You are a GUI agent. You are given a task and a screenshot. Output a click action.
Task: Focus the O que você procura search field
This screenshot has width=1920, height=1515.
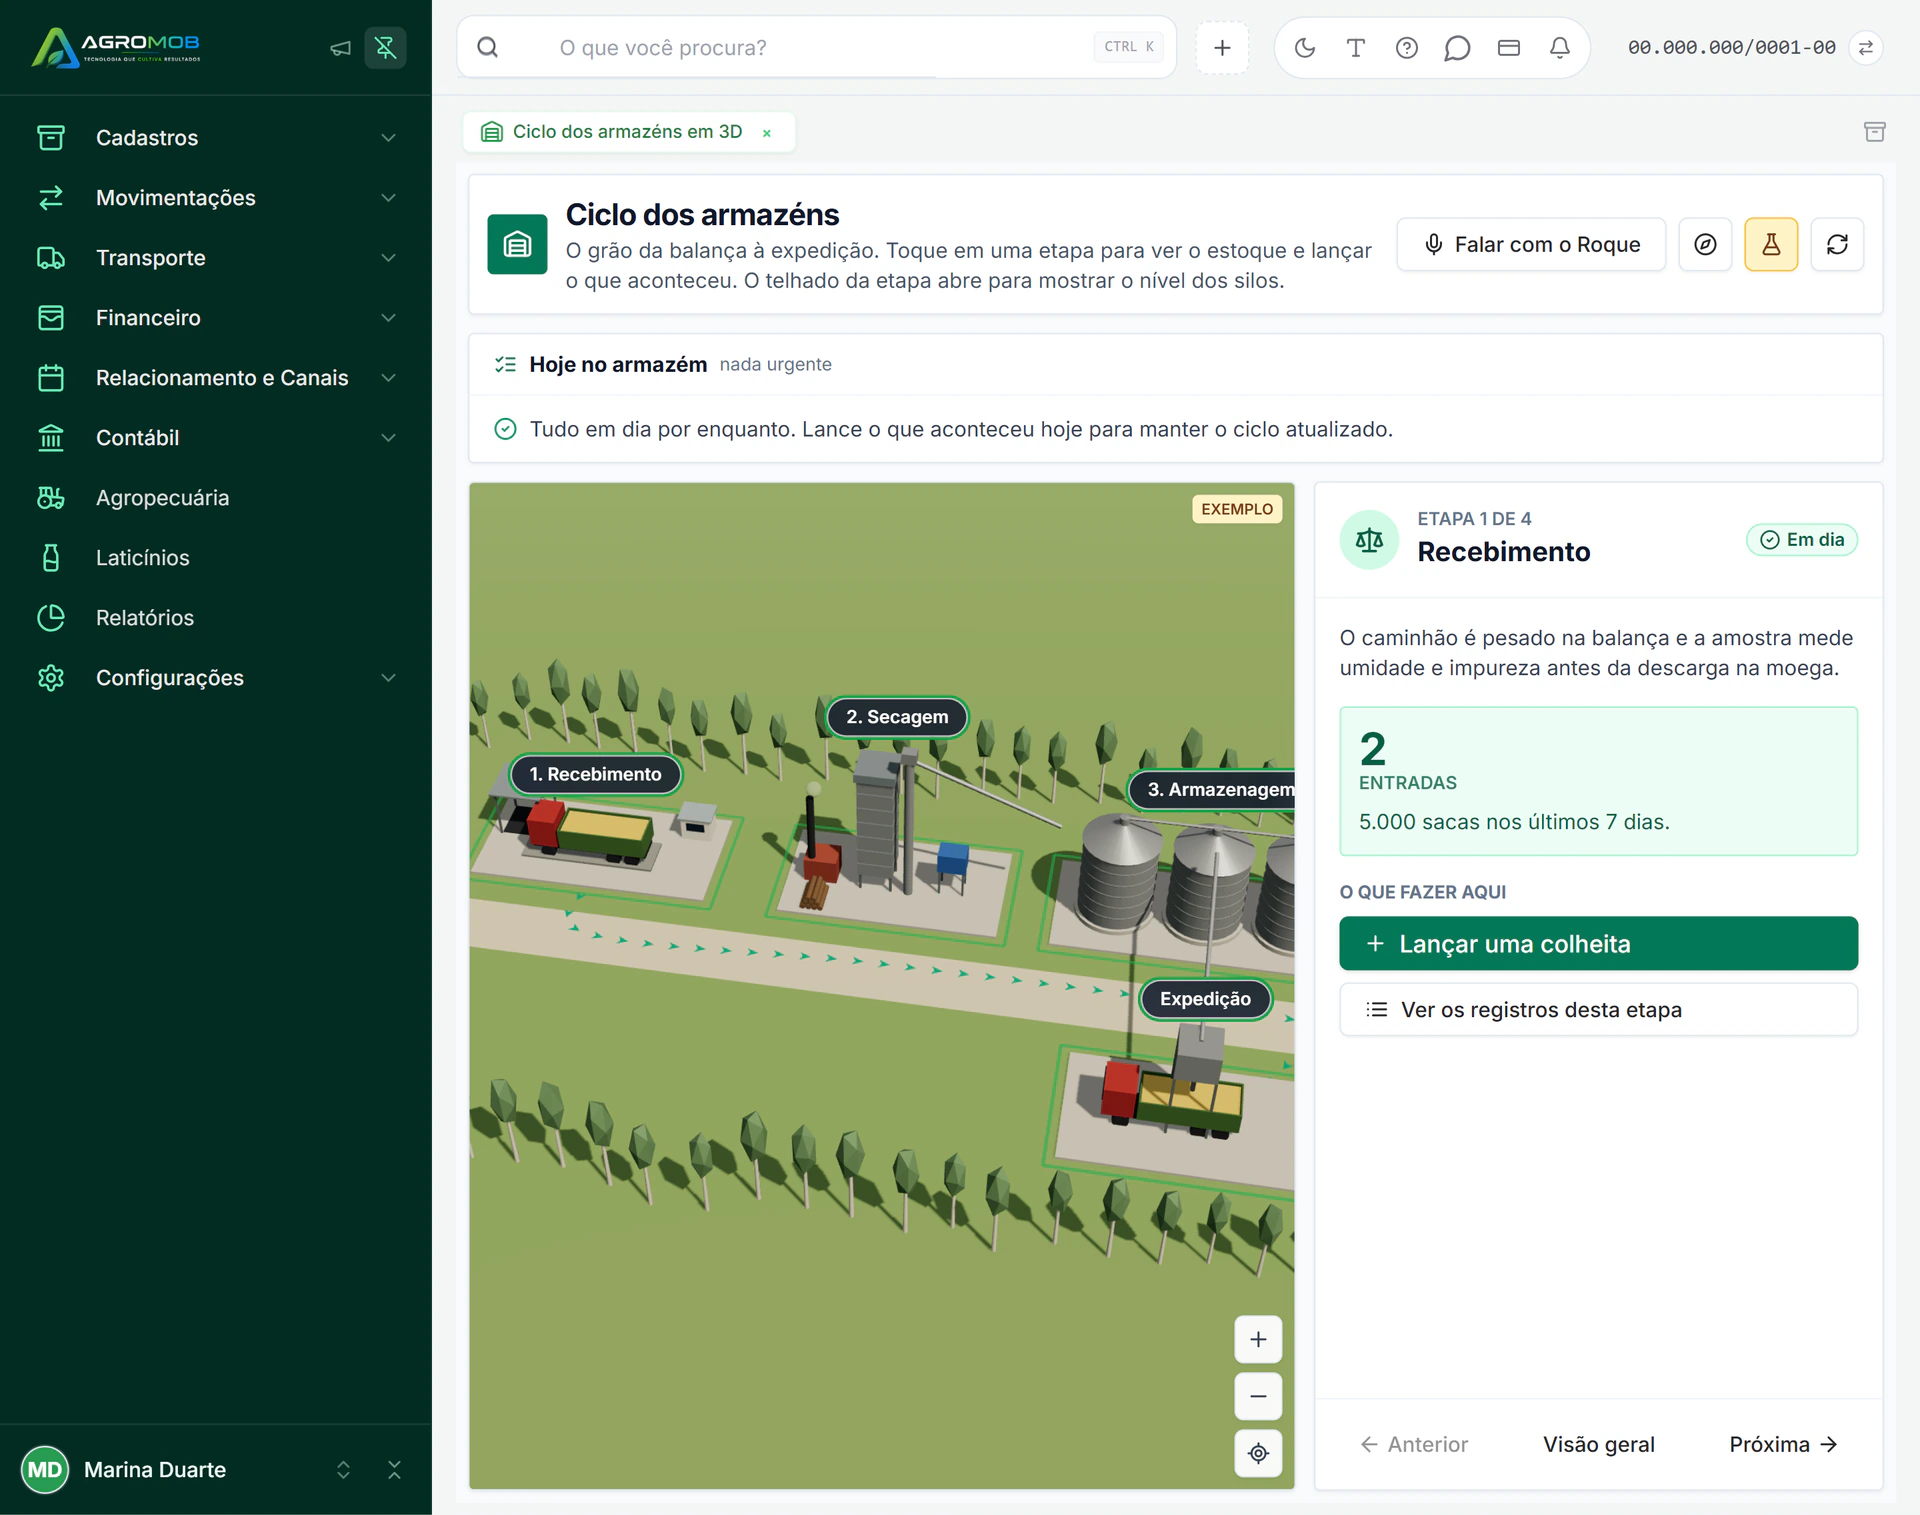pos(816,47)
